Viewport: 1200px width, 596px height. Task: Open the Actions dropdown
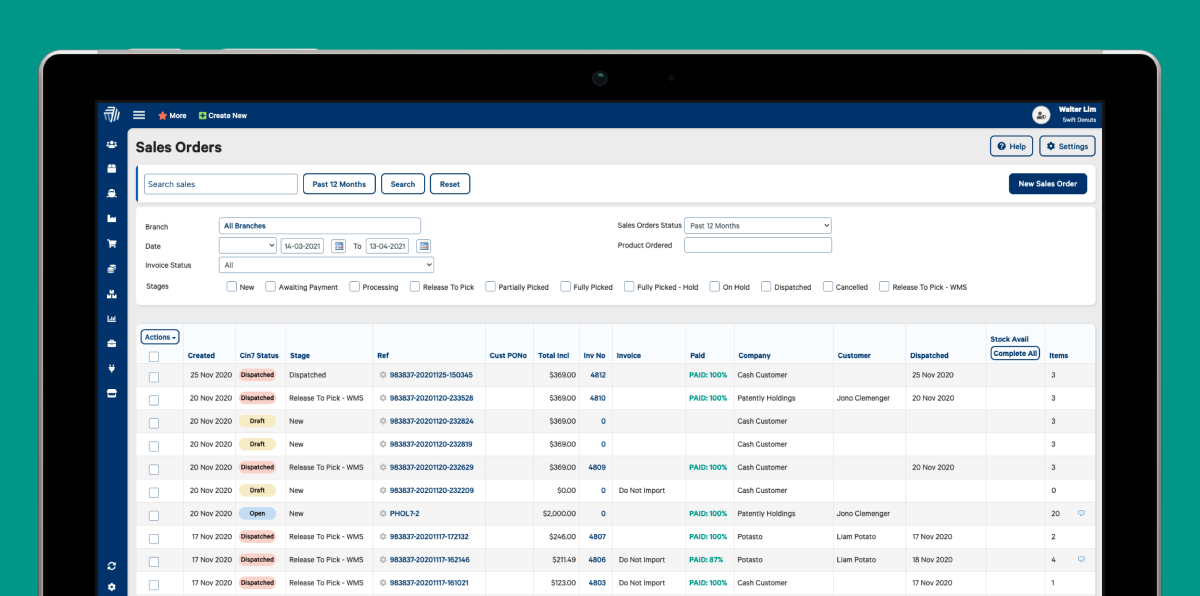point(160,337)
